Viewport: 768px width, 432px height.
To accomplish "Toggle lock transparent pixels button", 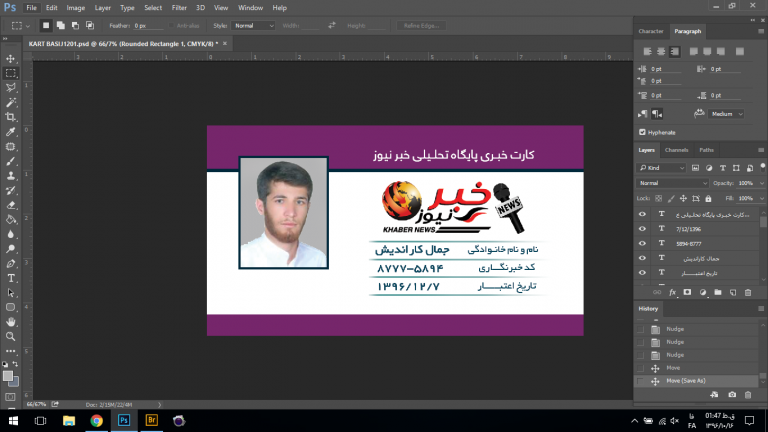I will pos(658,198).
